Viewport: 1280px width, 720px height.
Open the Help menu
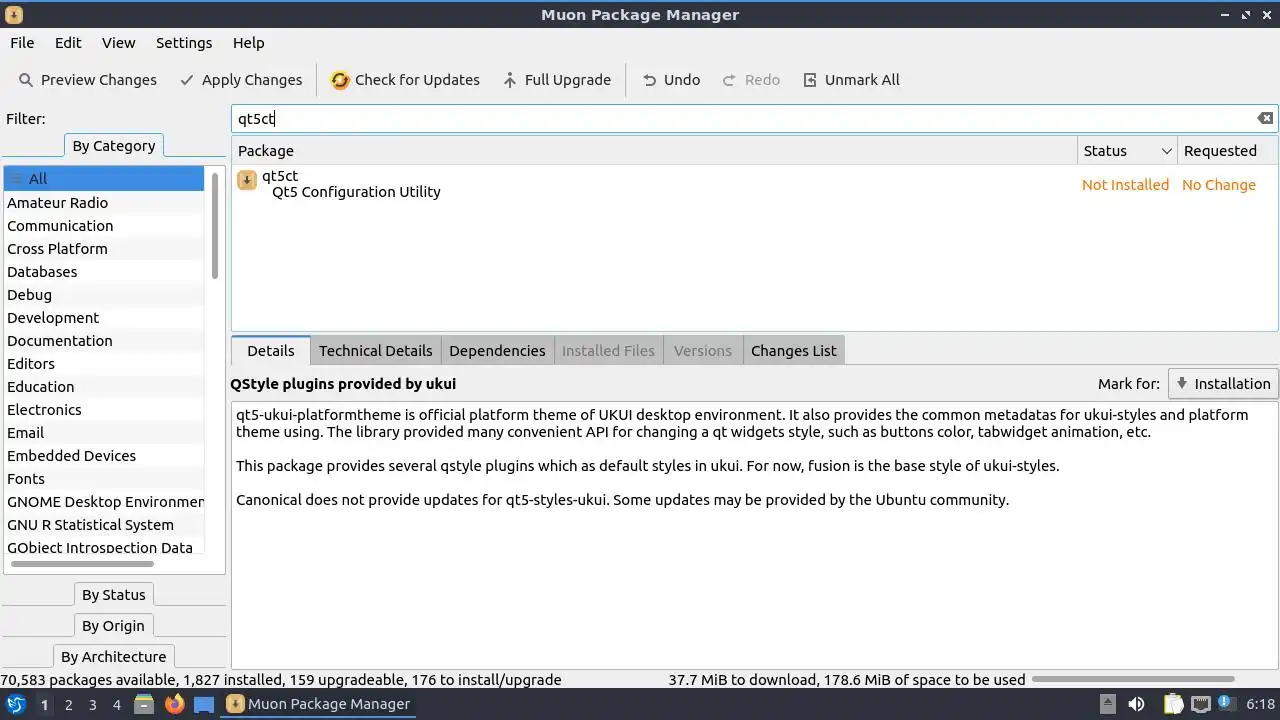(x=248, y=43)
